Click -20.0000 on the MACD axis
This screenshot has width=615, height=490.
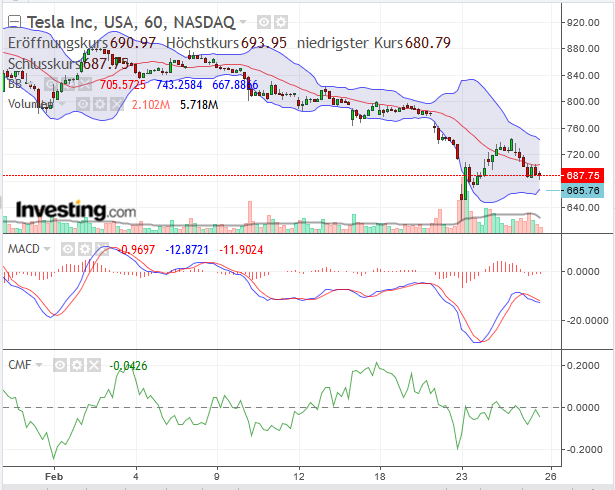[x=587, y=321]
